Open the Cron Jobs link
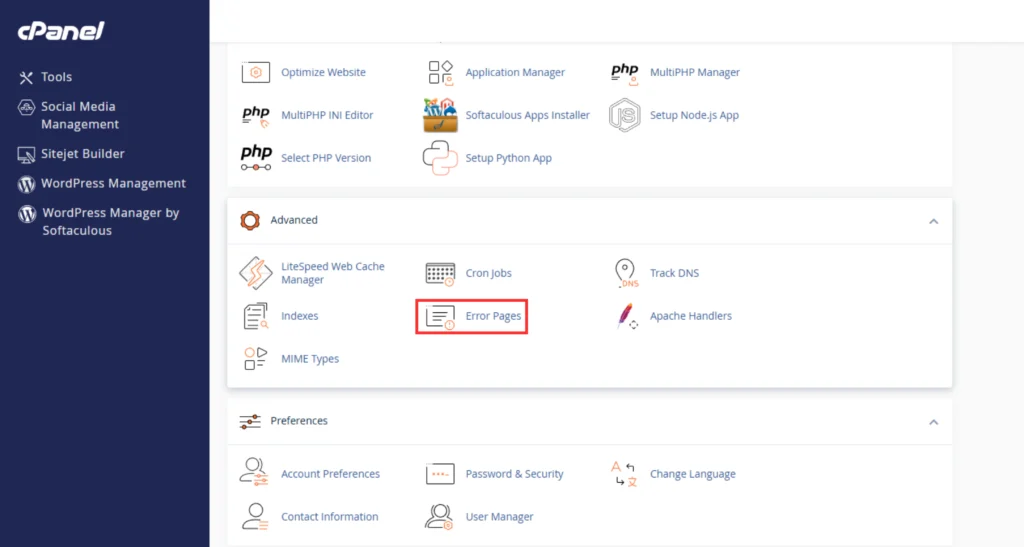Viewport: 1024px width, 547px height. [x=488, y=274]
